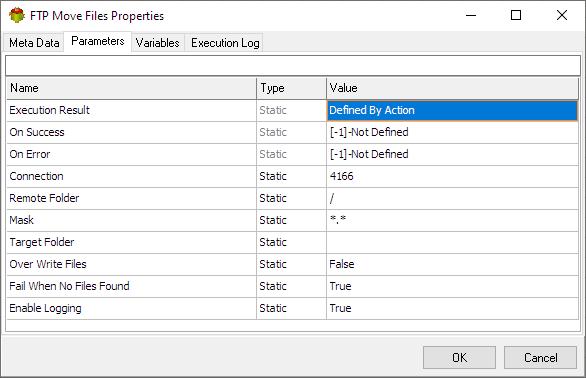The height and width of the screenshot is (378, 586).
Task: Open the Execution Log tab
Action: coord(225,43)
